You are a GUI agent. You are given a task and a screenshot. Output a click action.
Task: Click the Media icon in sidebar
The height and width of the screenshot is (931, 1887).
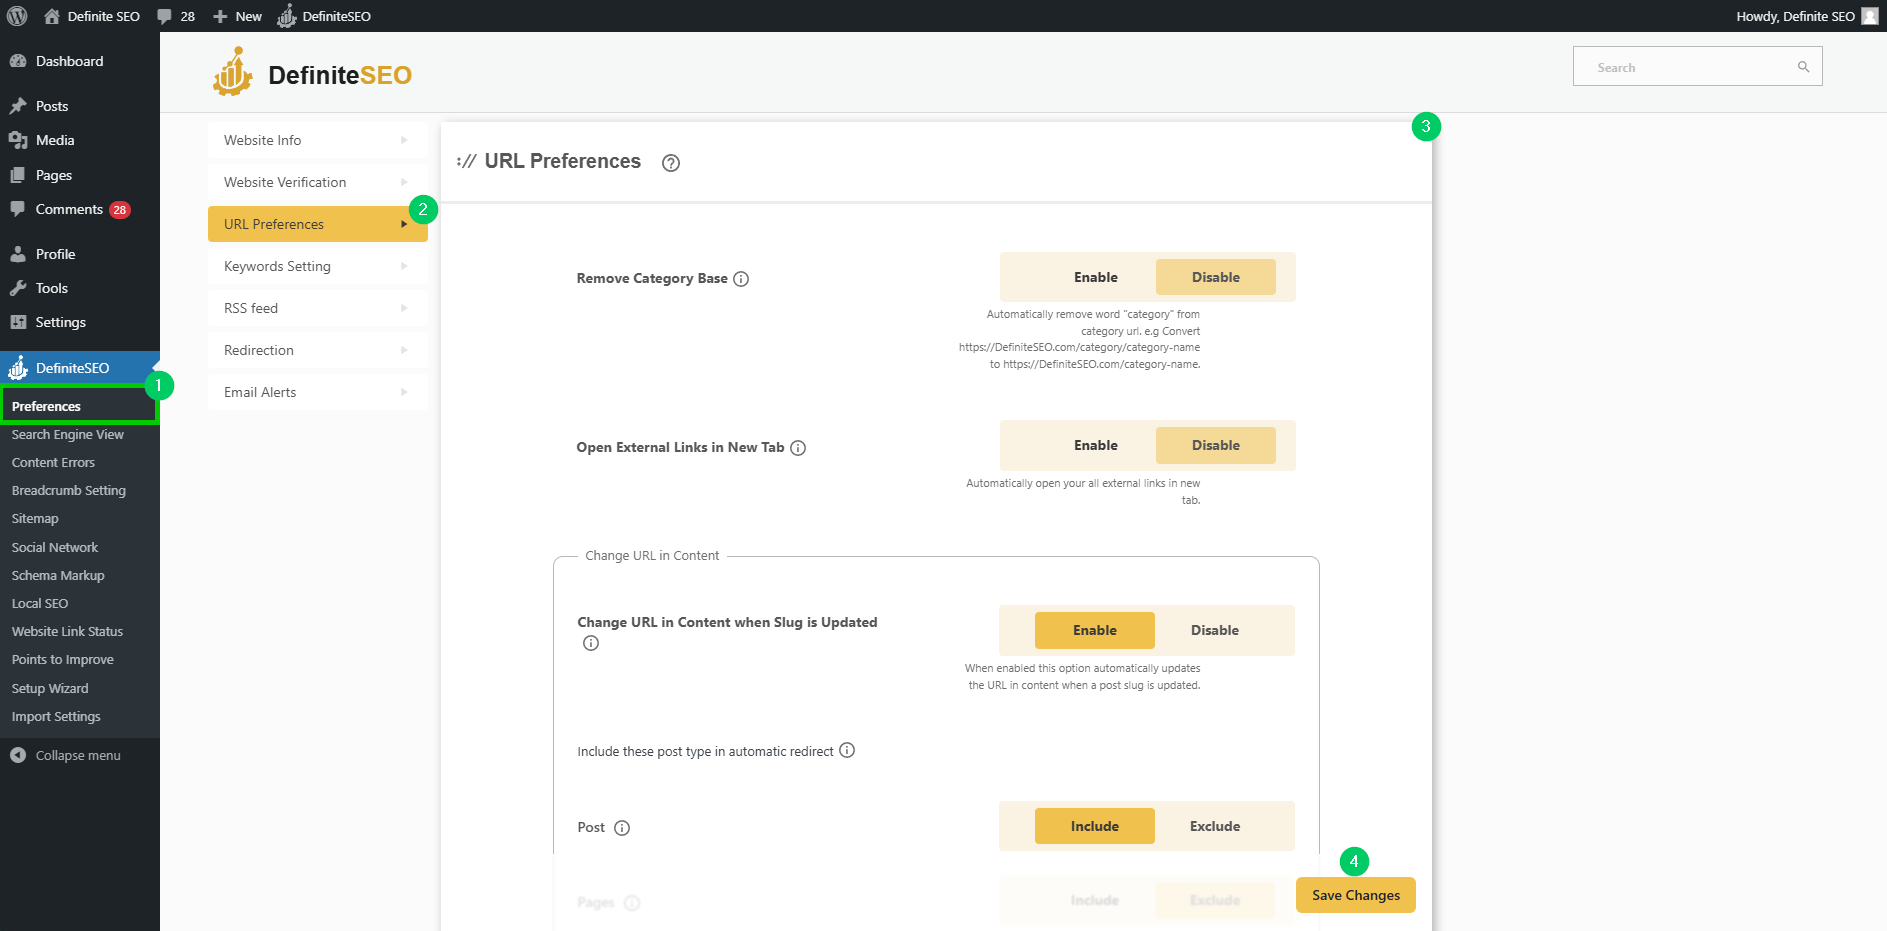tap(18, 140)
